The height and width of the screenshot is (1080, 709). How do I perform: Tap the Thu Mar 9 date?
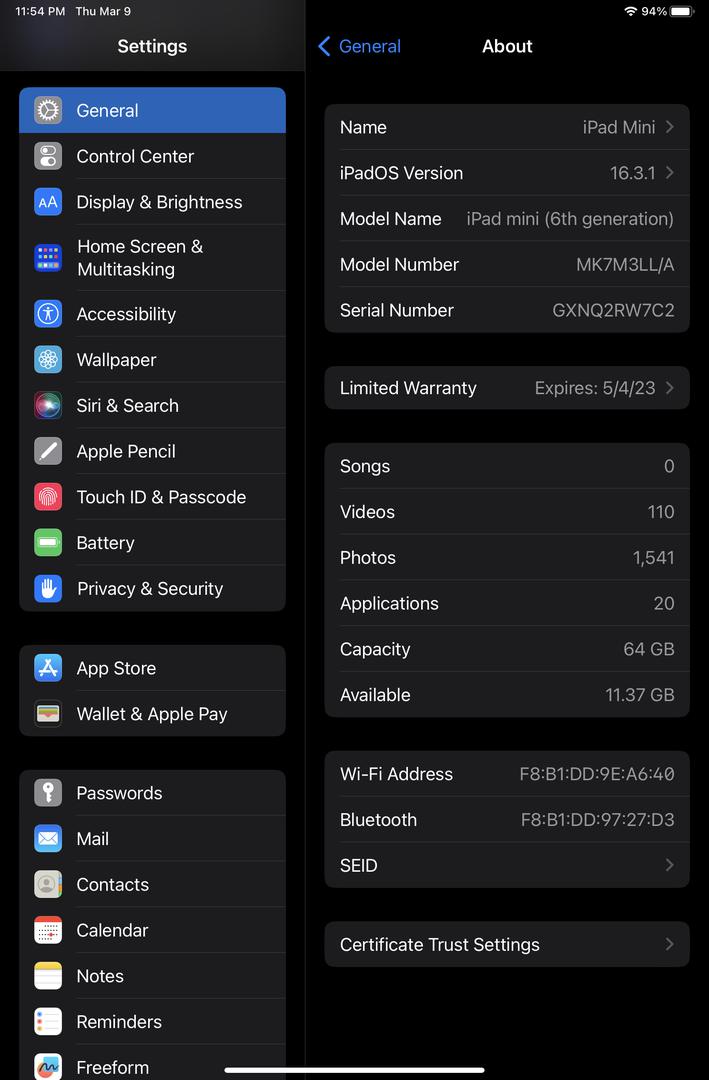(103, 11)
